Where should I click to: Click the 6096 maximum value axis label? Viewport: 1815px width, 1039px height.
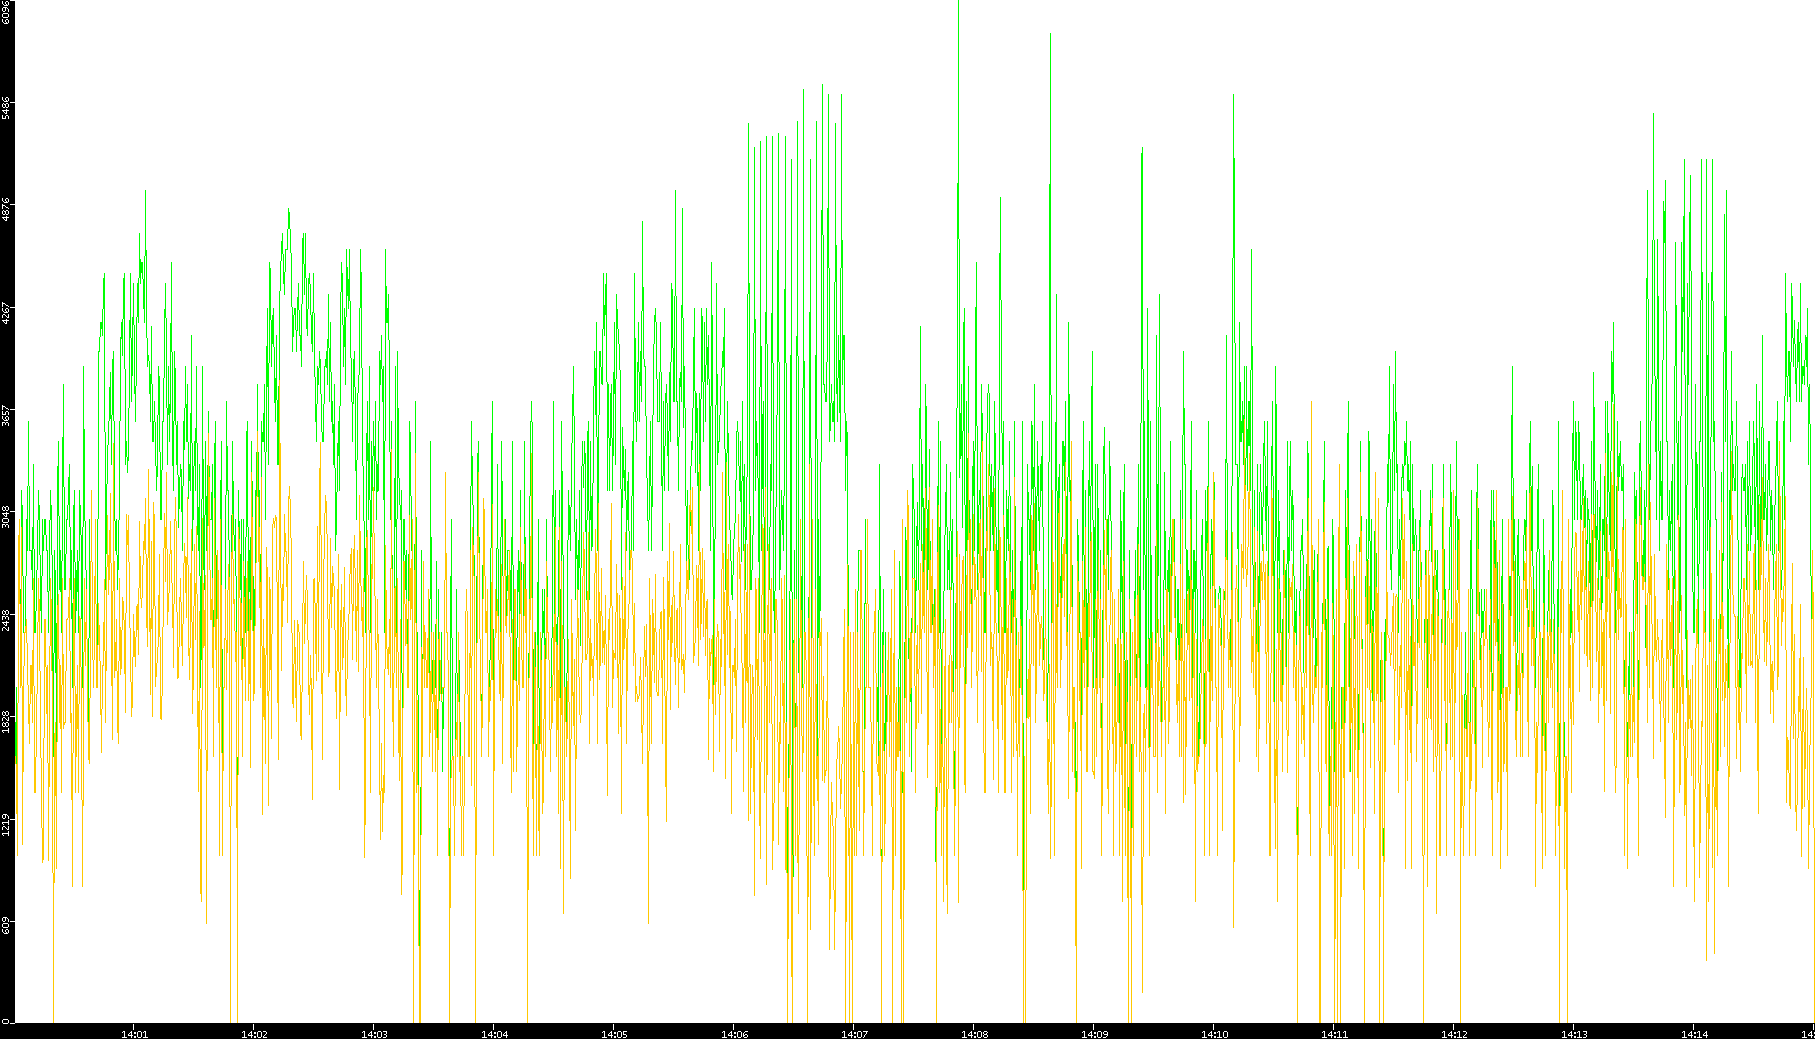point(6,12)
